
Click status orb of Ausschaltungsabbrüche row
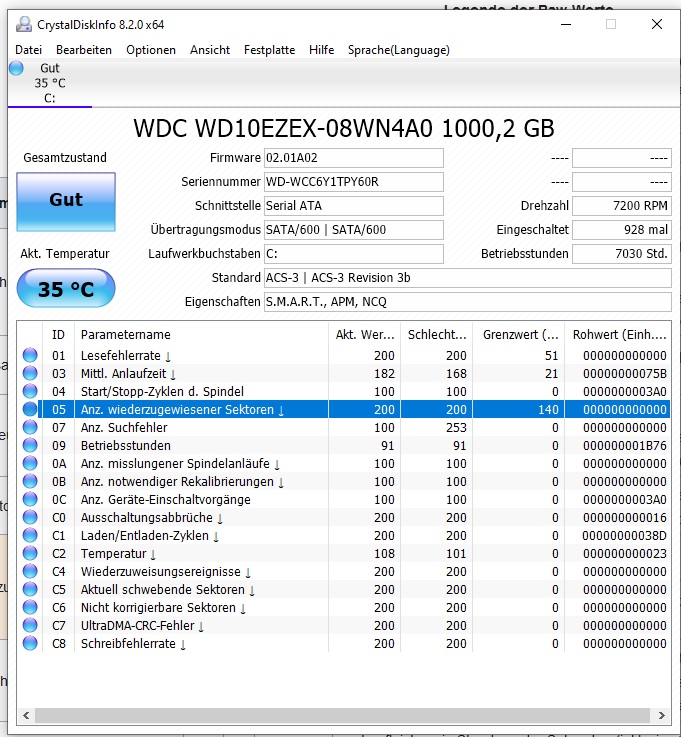(x=30, y=517)
